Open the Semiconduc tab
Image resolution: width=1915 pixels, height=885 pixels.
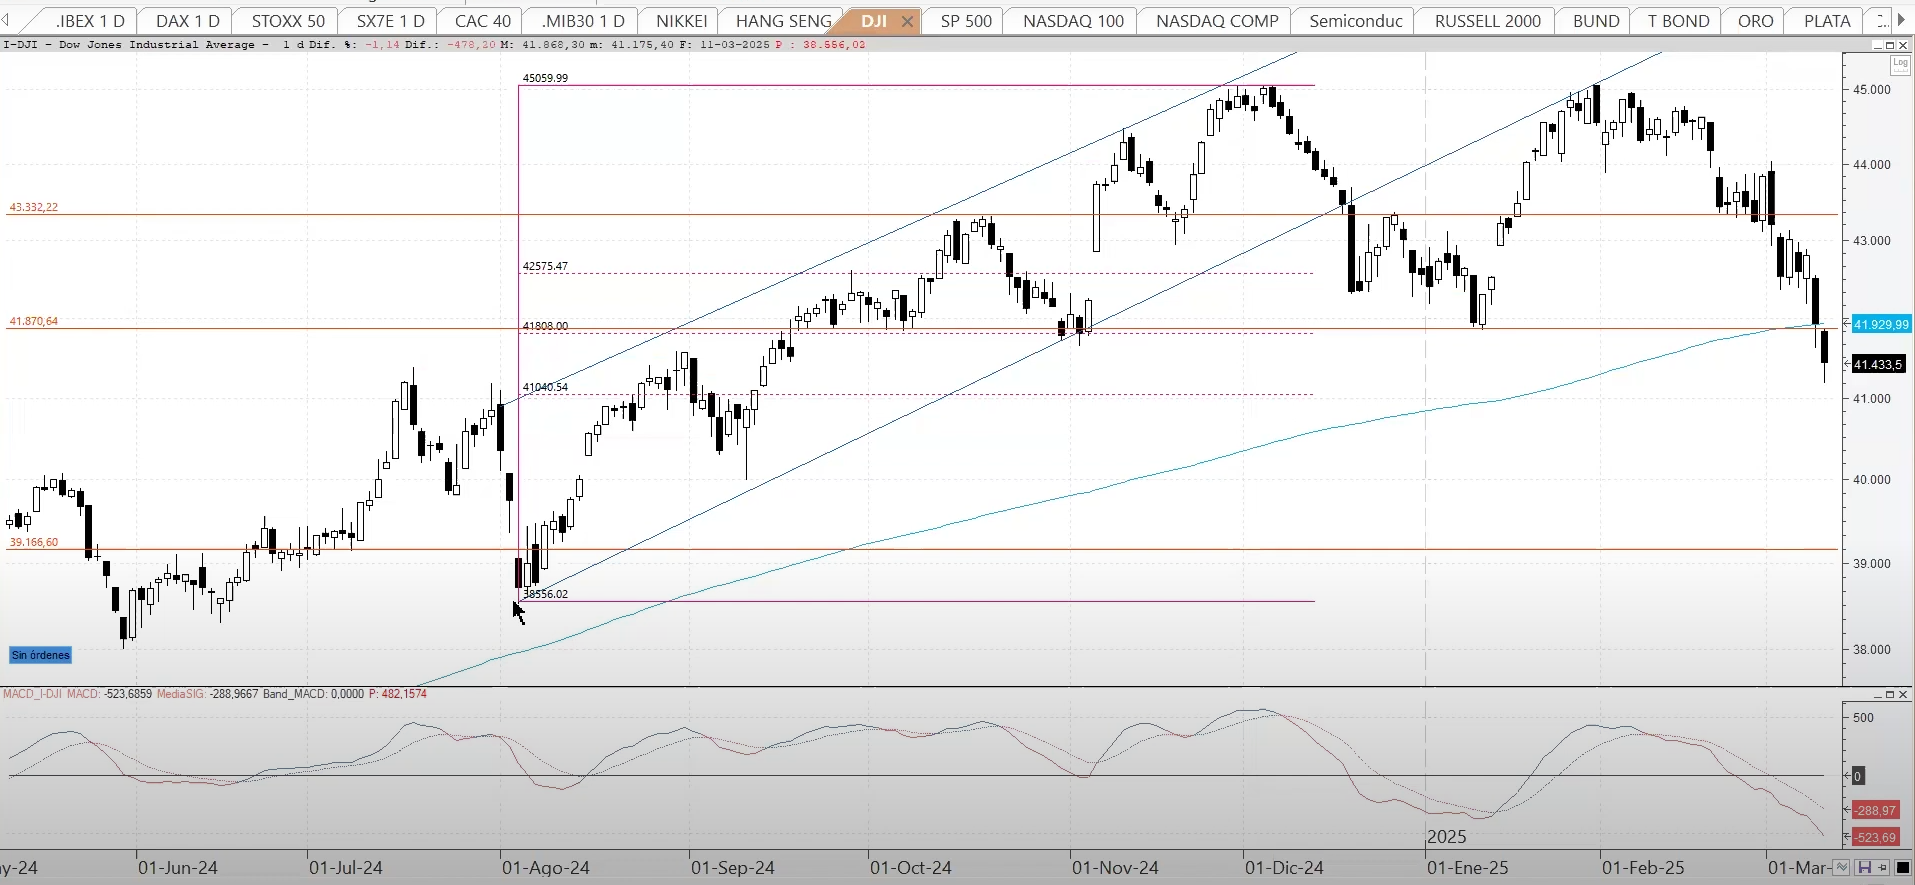(1355, 21)
